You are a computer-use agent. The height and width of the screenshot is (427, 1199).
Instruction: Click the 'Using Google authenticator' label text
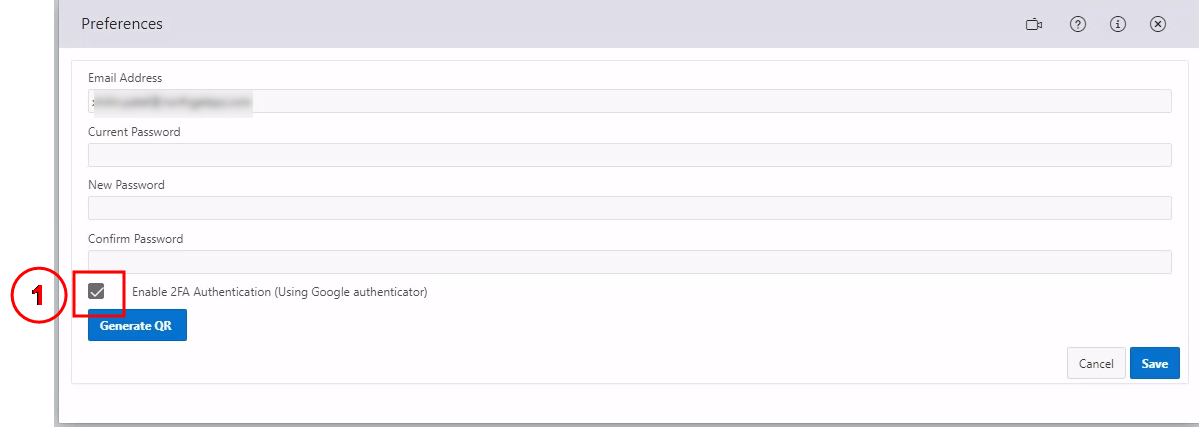(350, 292)
